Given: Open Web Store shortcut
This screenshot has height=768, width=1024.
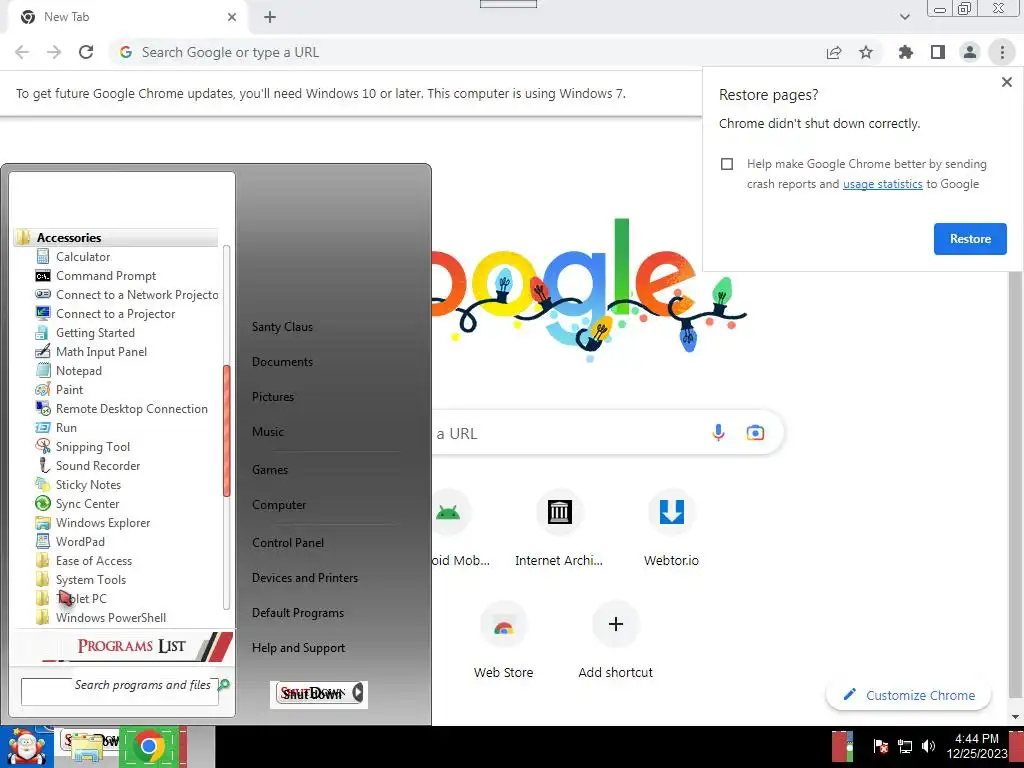Looking at the screenshot, I should 504,640.
